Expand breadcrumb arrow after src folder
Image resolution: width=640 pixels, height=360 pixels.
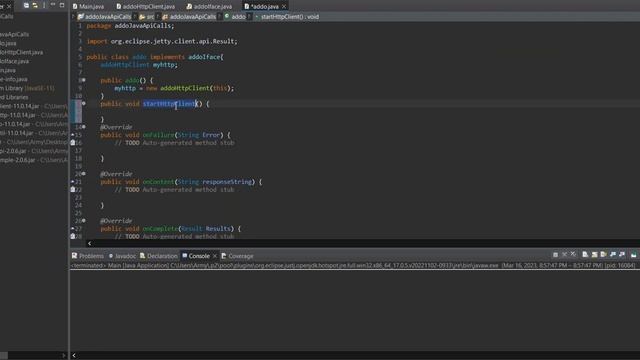point(158,17)
